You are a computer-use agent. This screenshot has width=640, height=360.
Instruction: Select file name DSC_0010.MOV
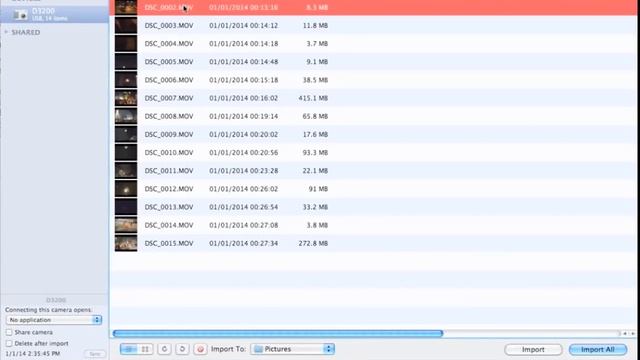point(169,153)
